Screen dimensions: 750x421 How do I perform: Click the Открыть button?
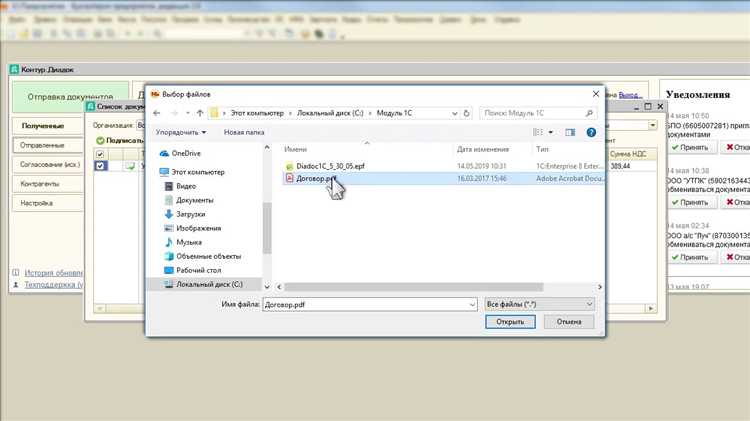pyautogui.click(x=510, y=322)
